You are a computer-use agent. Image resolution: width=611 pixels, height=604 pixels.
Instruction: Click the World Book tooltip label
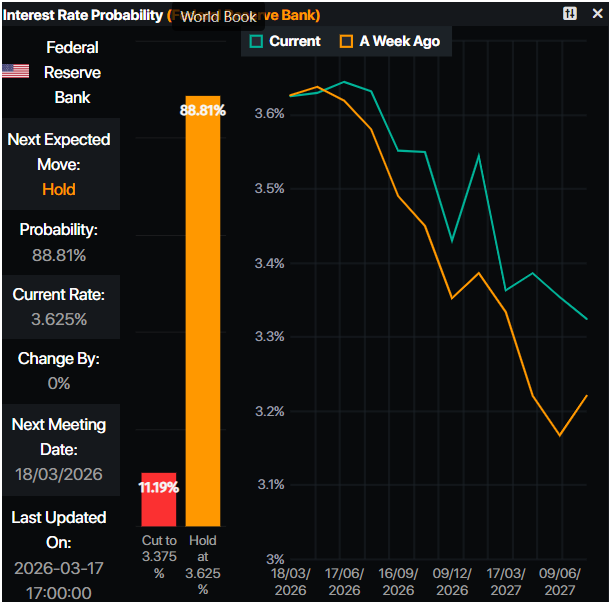click(218, 17)
